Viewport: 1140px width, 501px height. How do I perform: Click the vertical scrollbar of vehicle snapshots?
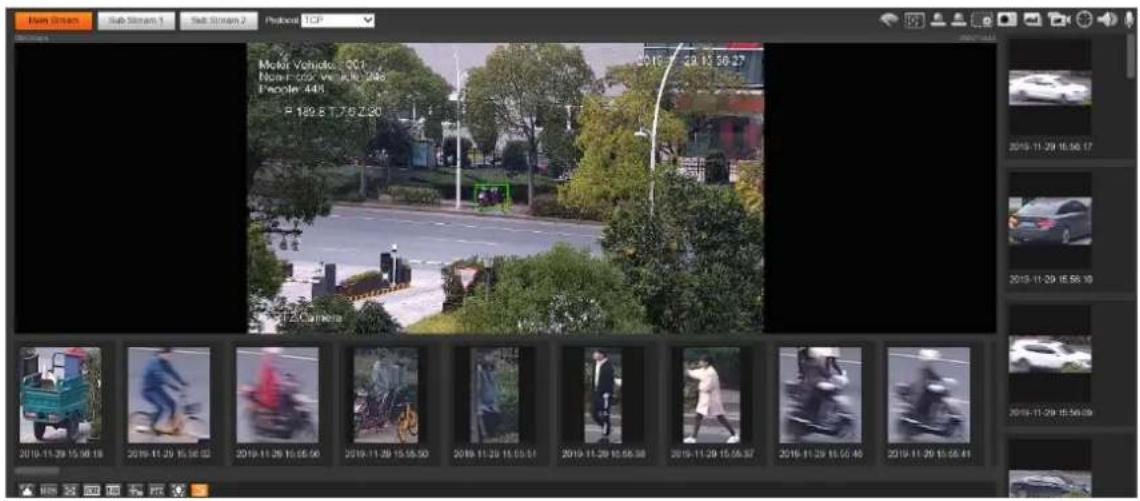1131,55
